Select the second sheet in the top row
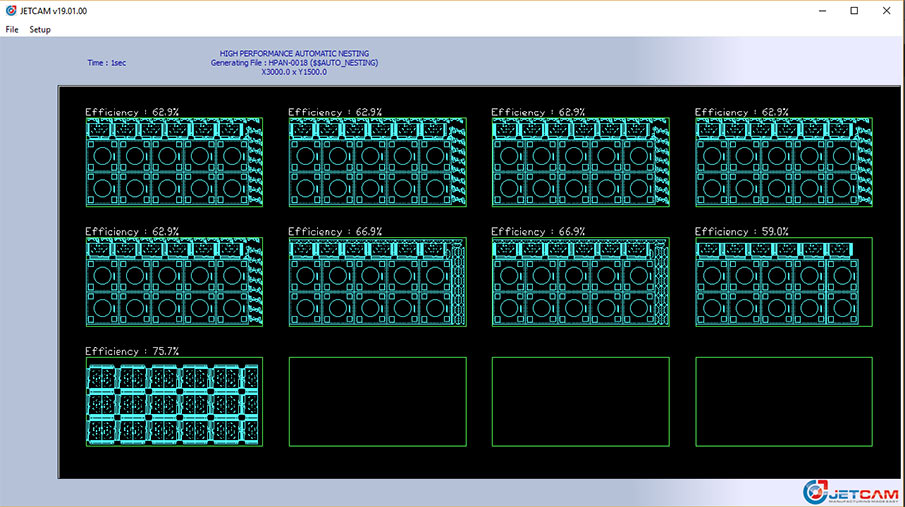905x507 pixels. pyautogui.click(x=377, y=162)
